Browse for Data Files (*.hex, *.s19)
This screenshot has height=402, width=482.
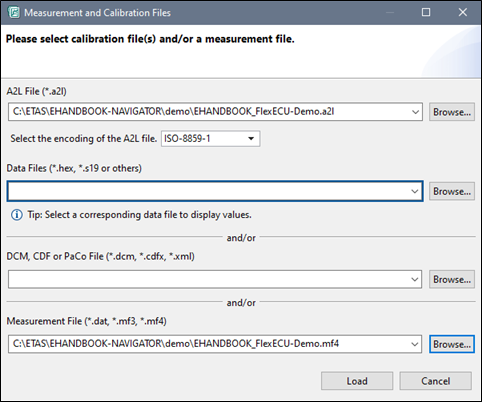(x=452, y=191)
